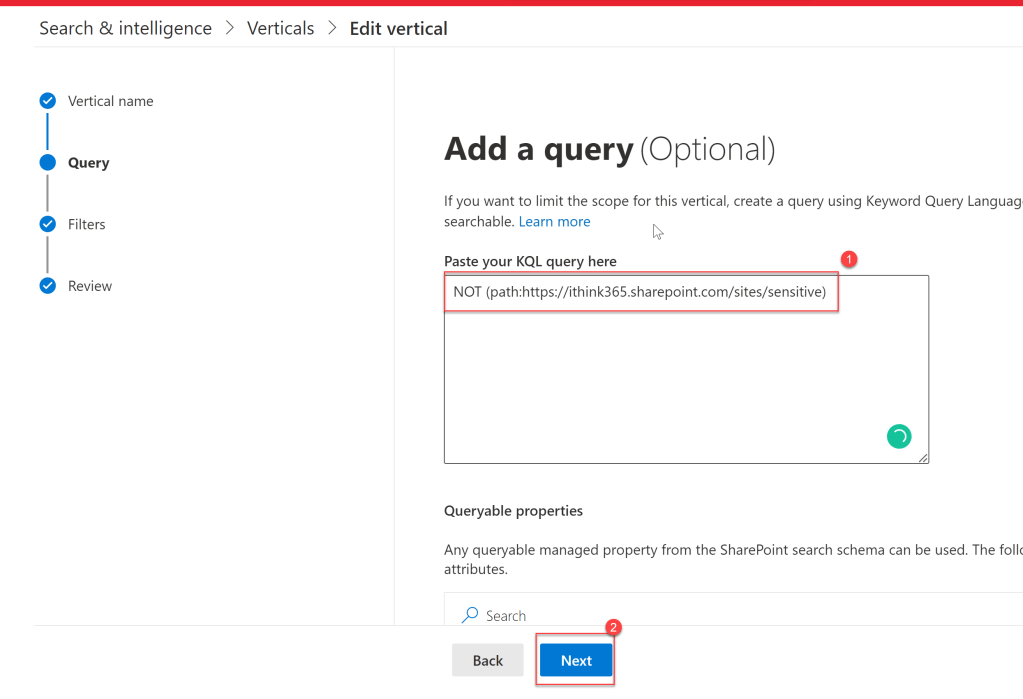
Task: Go to Search & intelligence breadcrumb
Action: 125,28
